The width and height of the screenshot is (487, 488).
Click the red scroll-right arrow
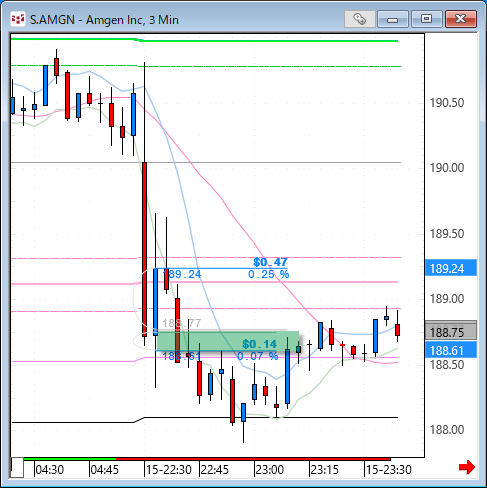pyautogui.click(x=467, y=467)
